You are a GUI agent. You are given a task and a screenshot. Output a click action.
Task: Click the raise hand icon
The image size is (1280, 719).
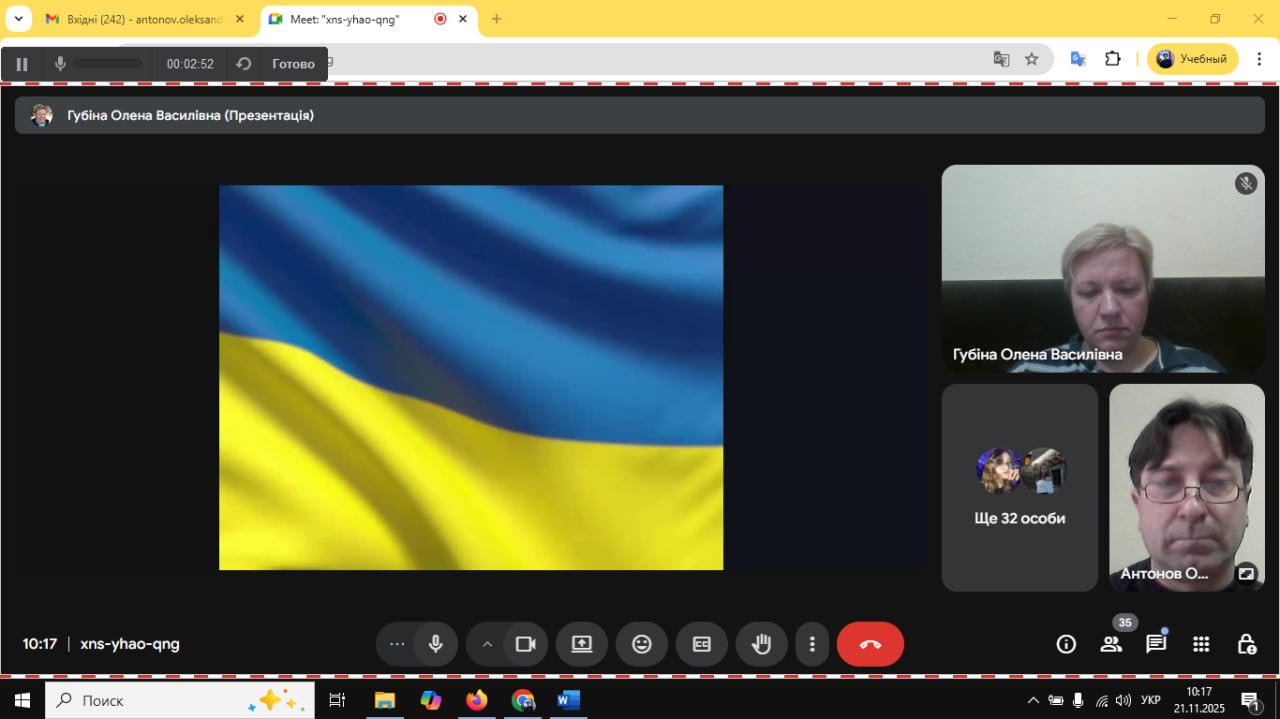(x=761, y=644)
